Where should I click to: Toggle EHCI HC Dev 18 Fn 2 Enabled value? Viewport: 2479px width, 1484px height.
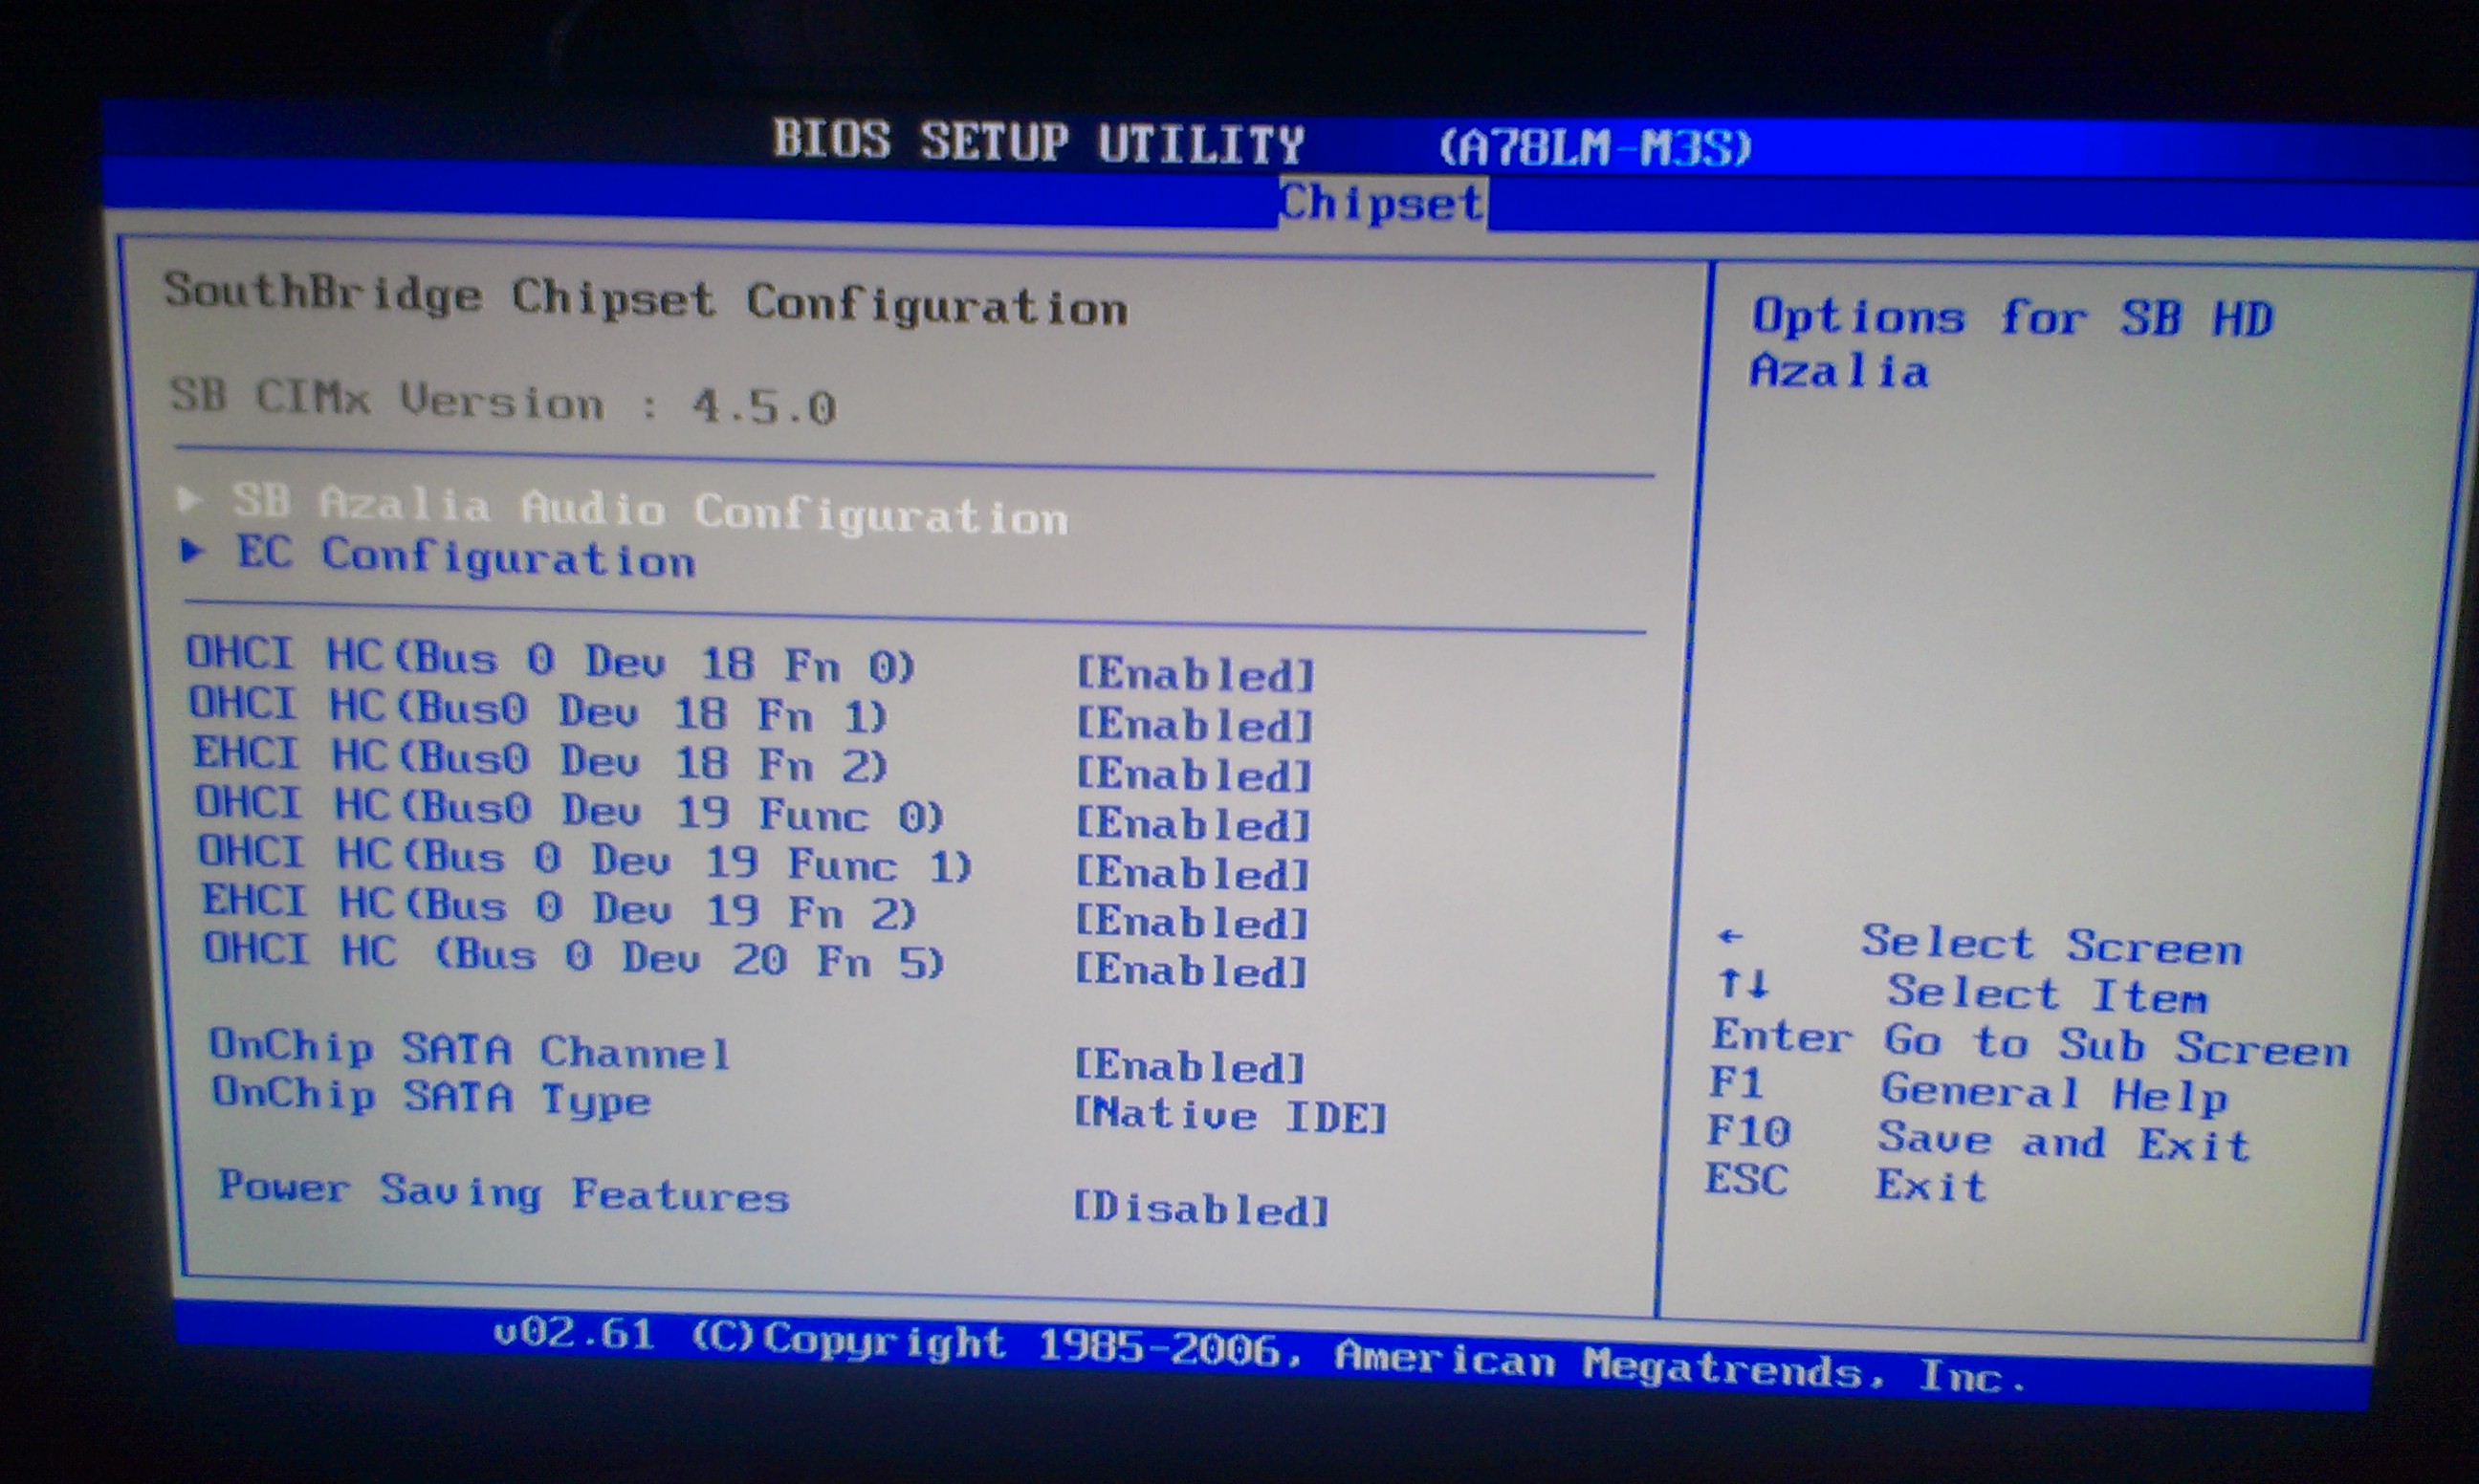pos(1193,775)
